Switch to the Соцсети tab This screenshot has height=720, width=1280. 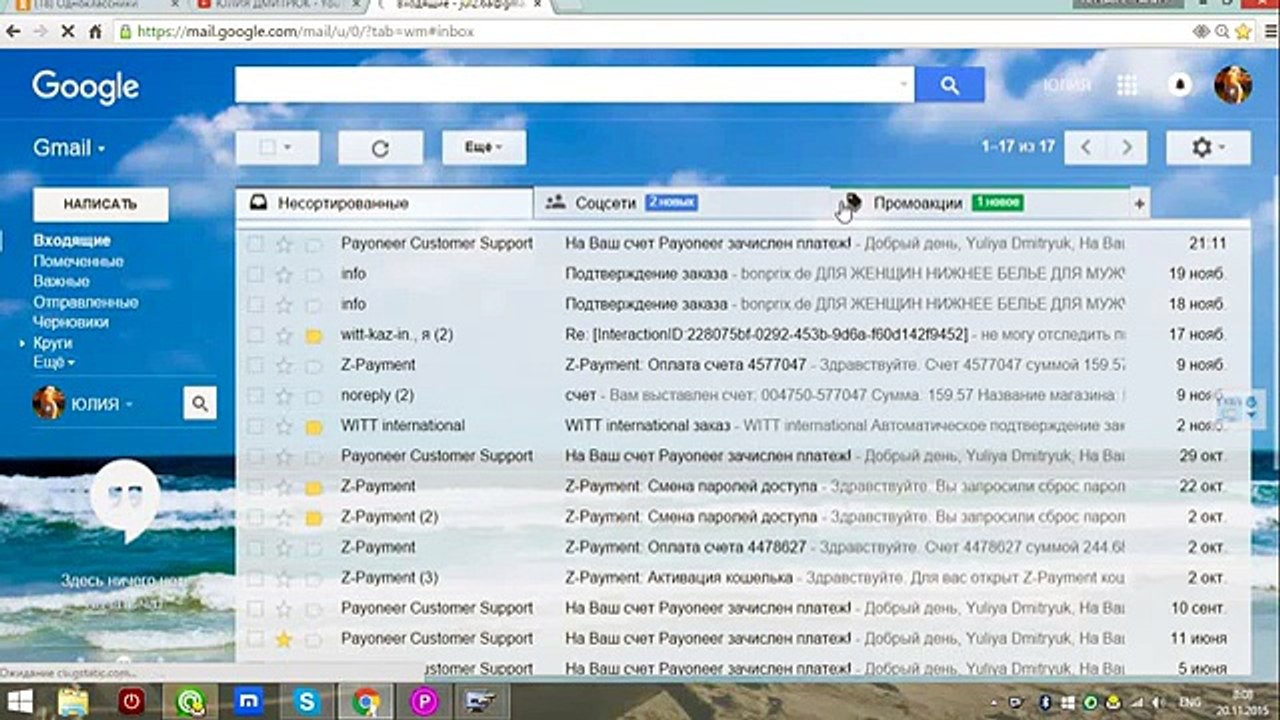click(x=682, y=203)
